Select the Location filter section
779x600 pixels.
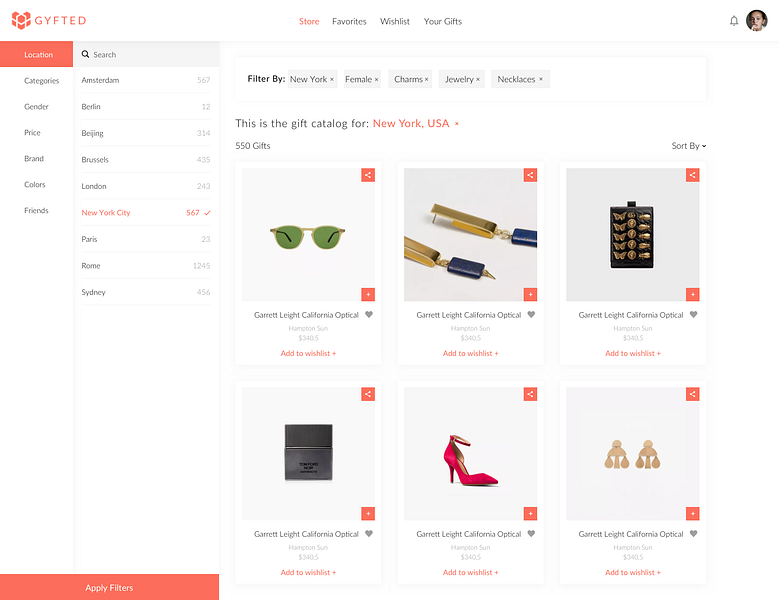36,54
